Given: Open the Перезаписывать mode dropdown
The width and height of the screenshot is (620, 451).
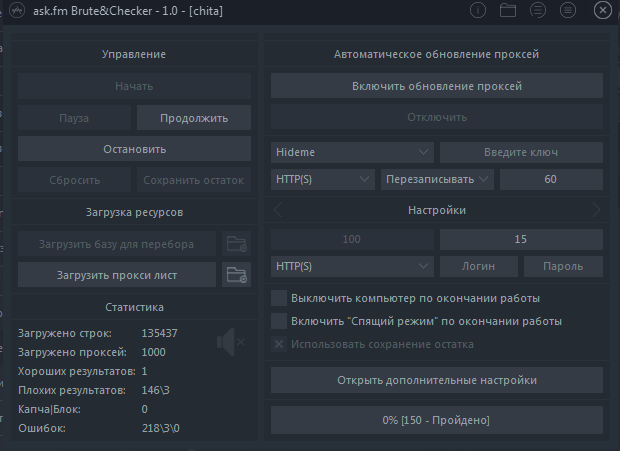Looking at the screenshot, I should 437,179.
